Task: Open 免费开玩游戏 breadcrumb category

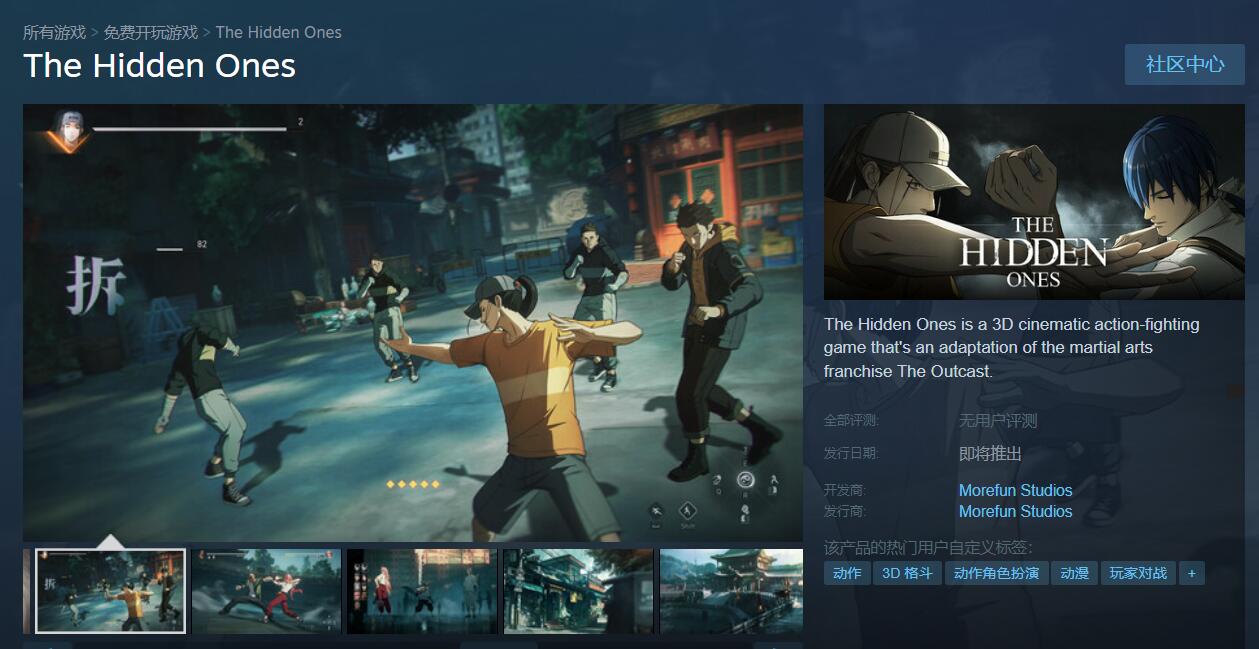Action: 151,32
